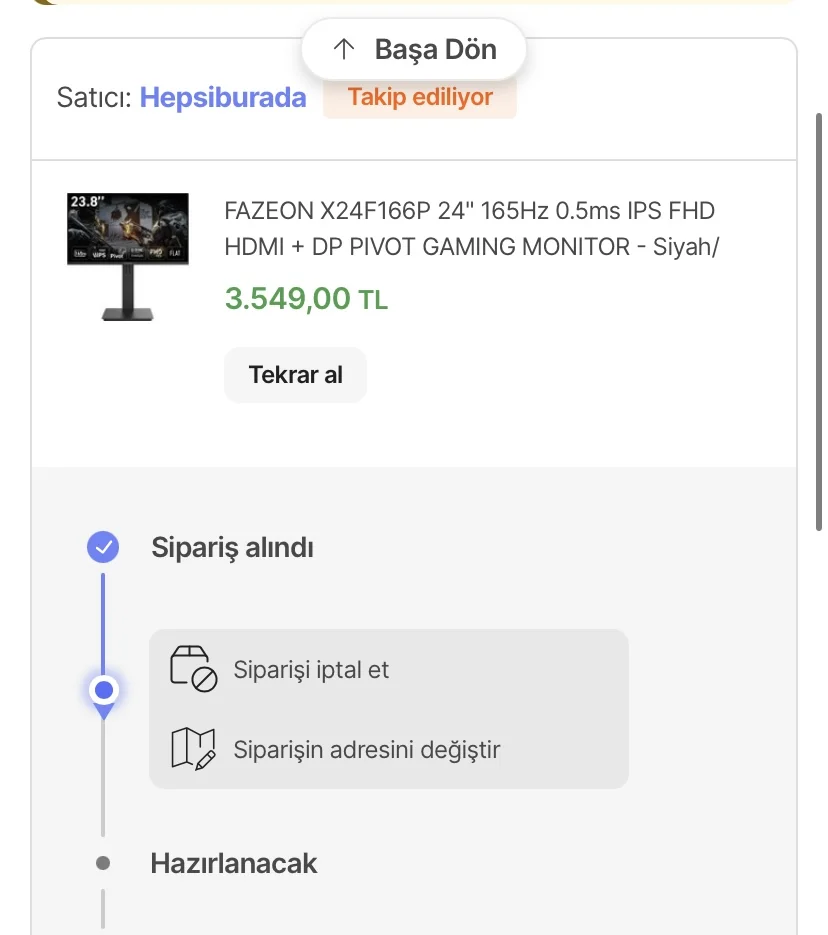
Task: Open the Hepsiburada seller link
Action: [x=223, y=98]
